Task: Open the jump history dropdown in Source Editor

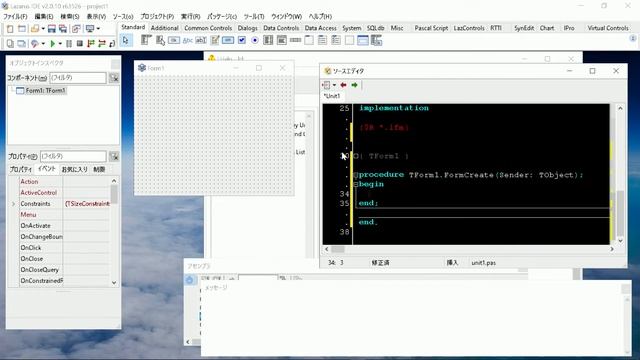Action: tap(334, 85)
